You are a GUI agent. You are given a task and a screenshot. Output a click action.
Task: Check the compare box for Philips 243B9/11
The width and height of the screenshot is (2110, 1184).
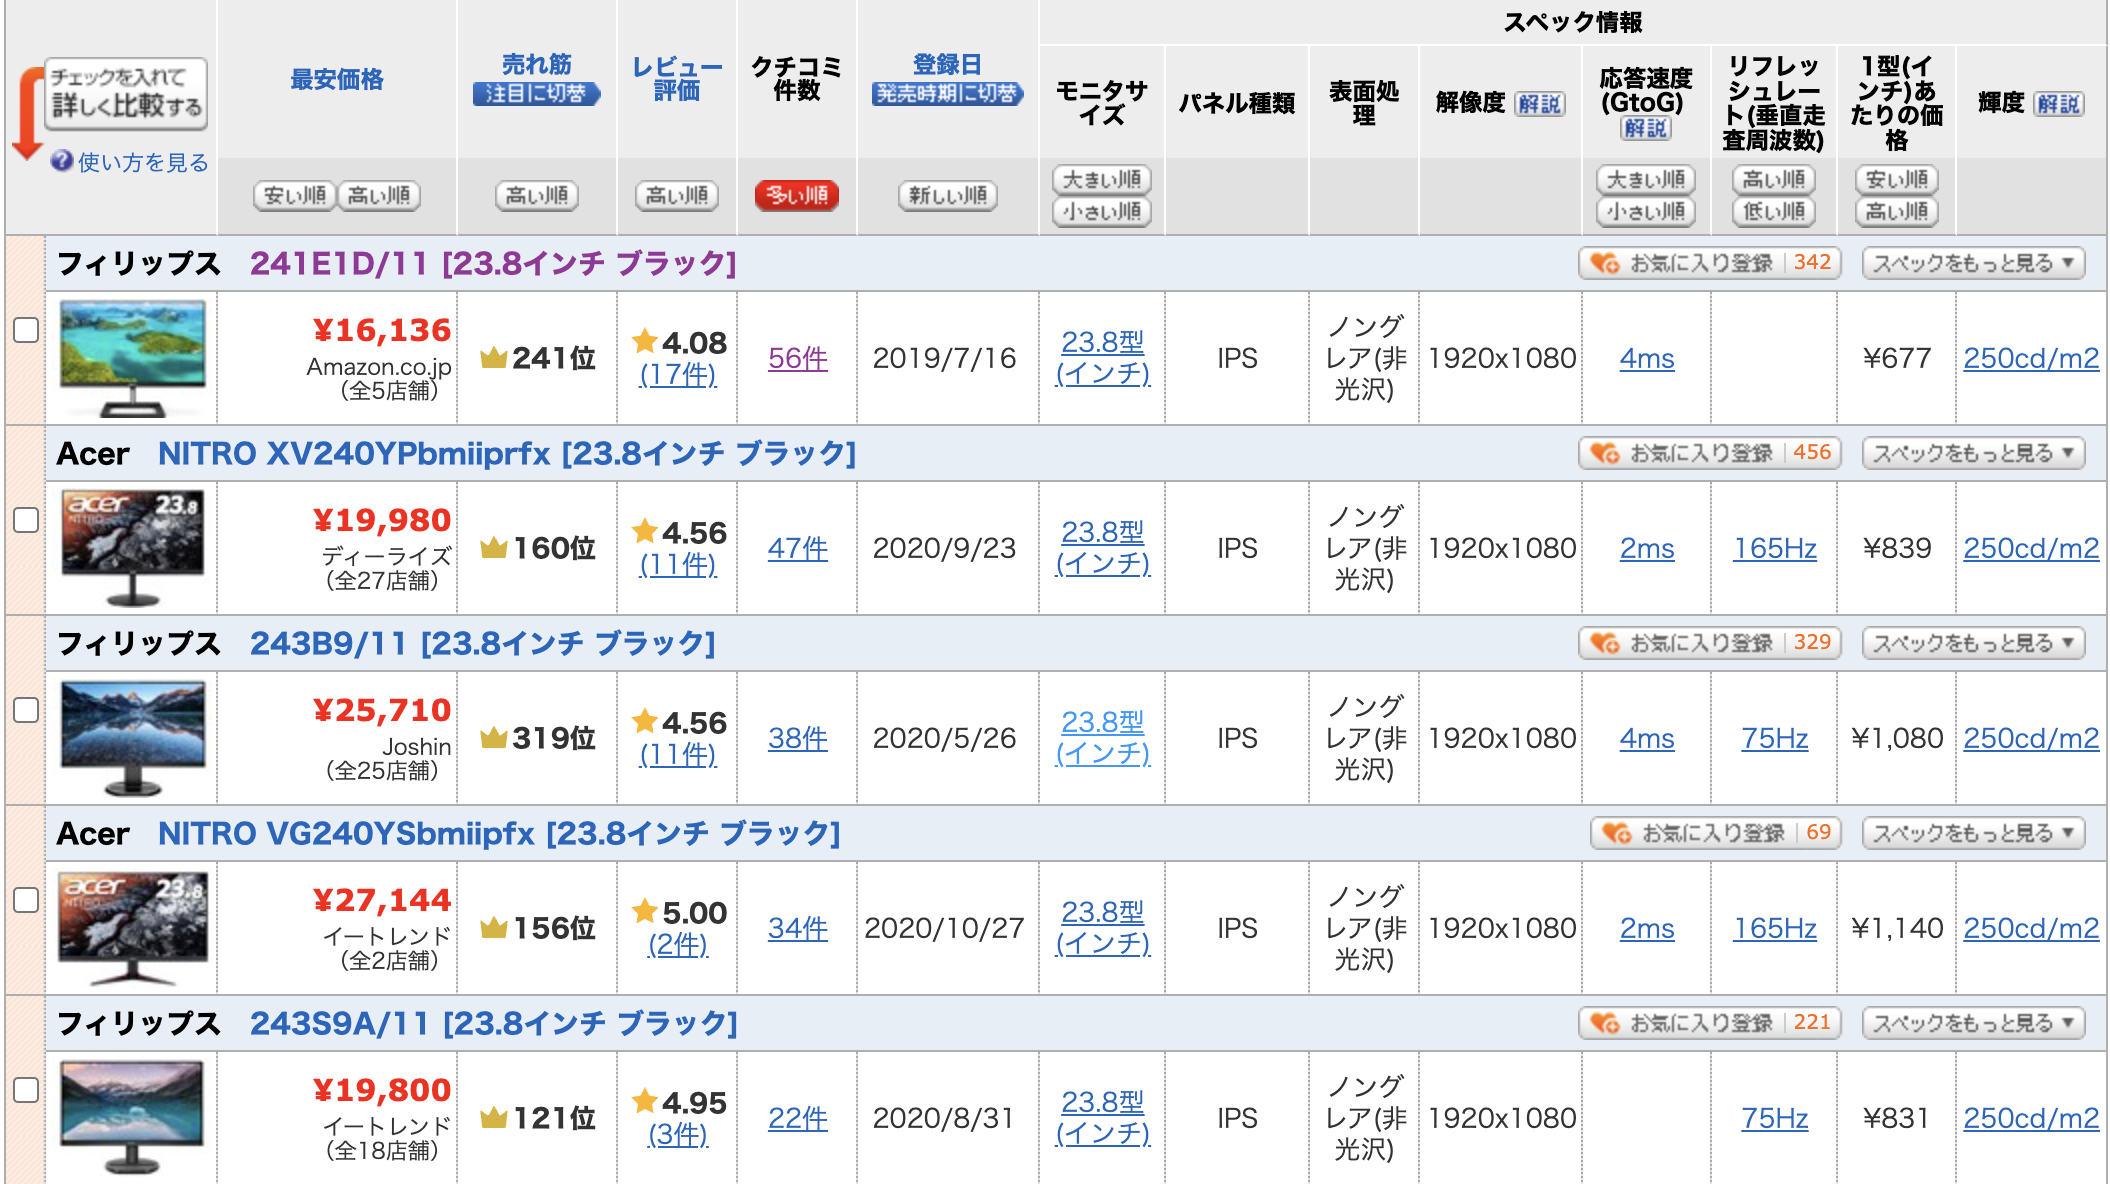click(26, 710)
